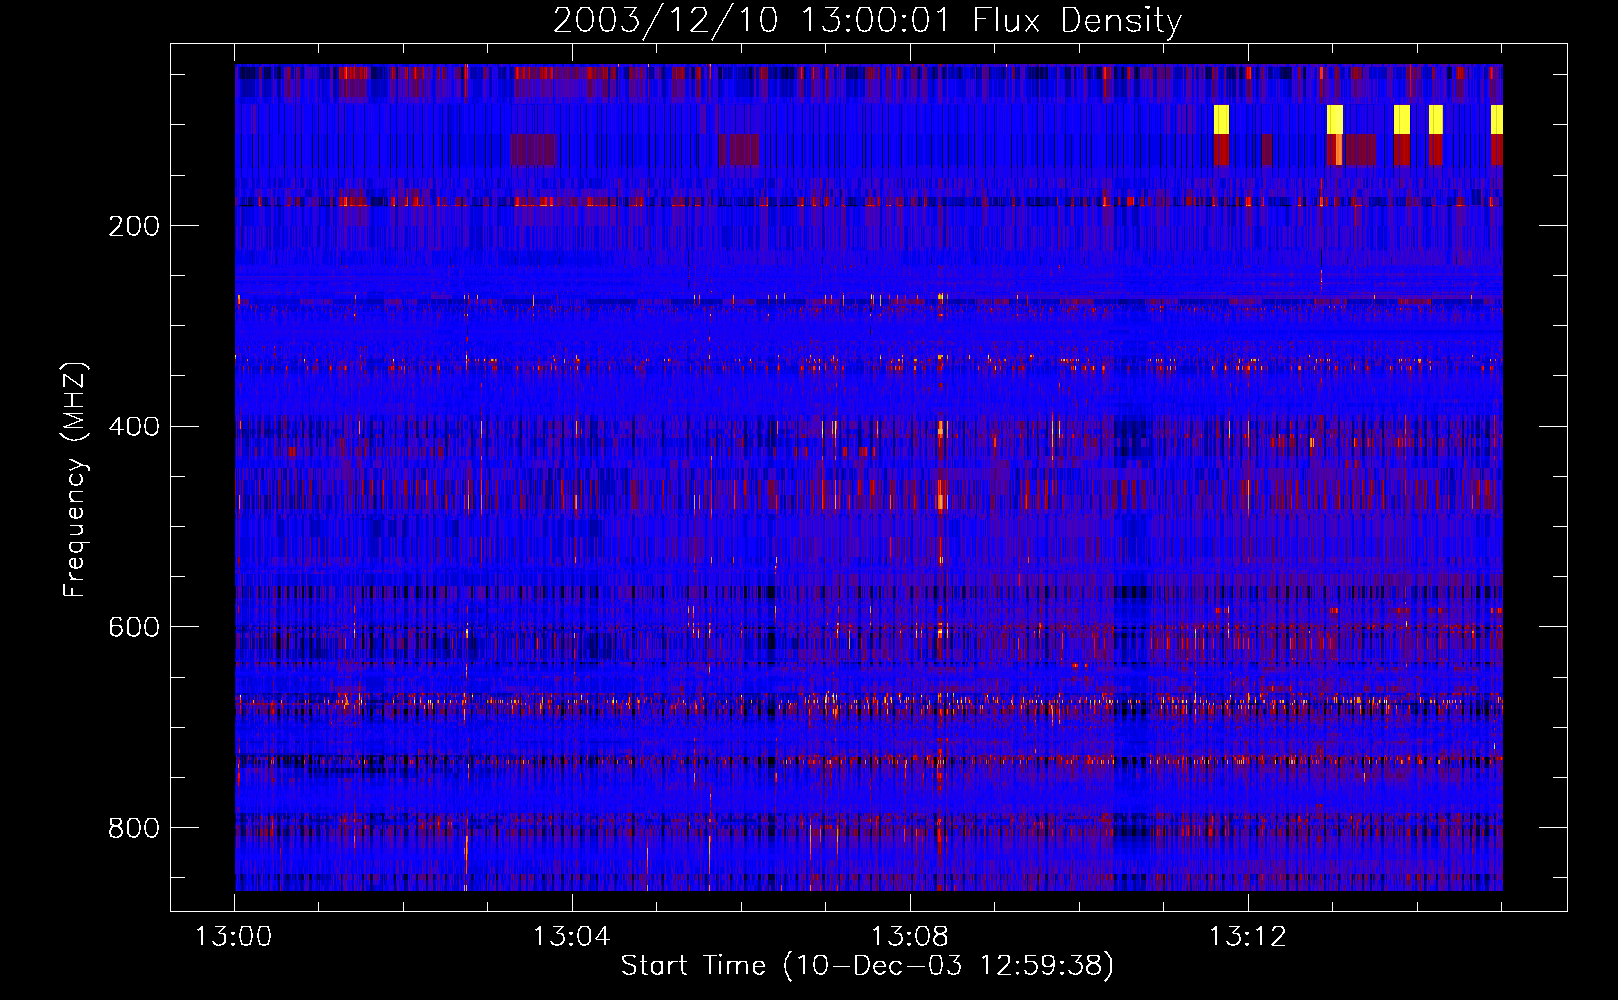Click the 13:00 time tick label
The height and width of the screenshot is (1000, 1618).
click(234, 937)
